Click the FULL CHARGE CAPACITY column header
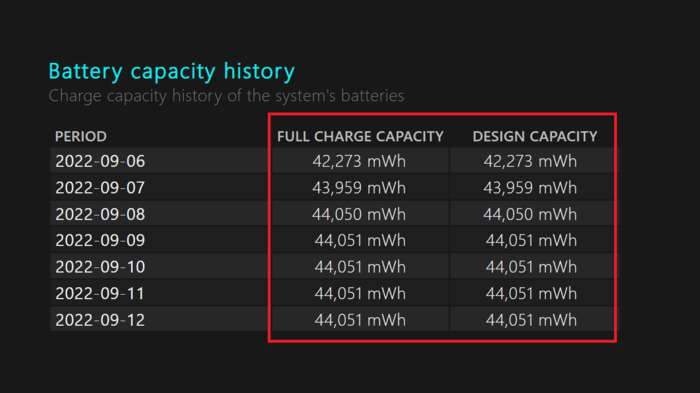This screenshot has height=393, width=700. pos(360,136)
